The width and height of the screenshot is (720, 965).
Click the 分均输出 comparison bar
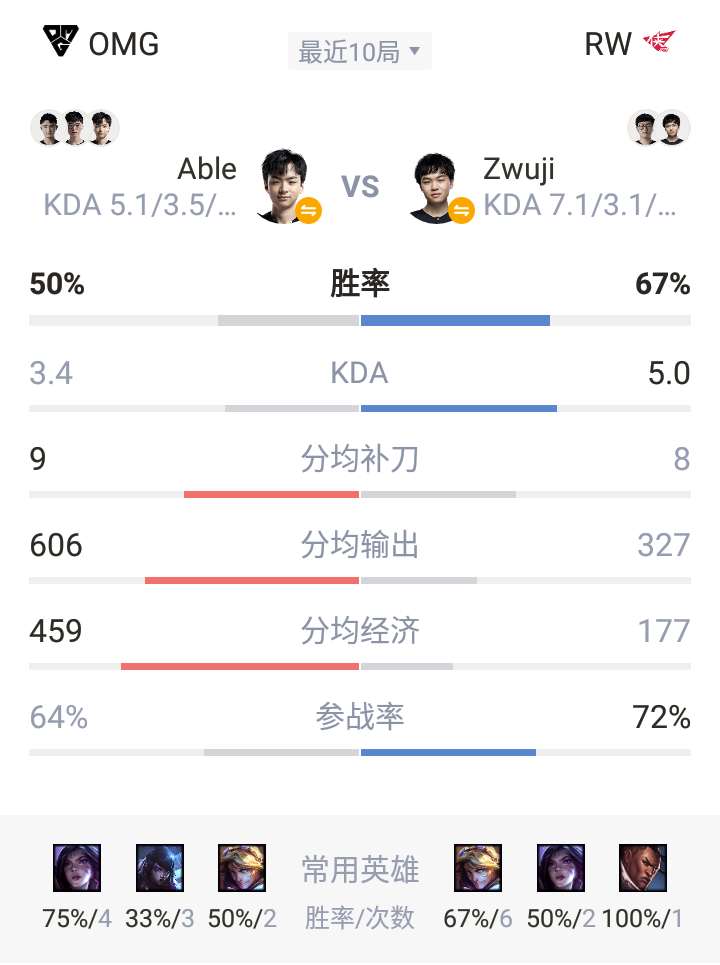pyautogui.click(x=359, y=580)
